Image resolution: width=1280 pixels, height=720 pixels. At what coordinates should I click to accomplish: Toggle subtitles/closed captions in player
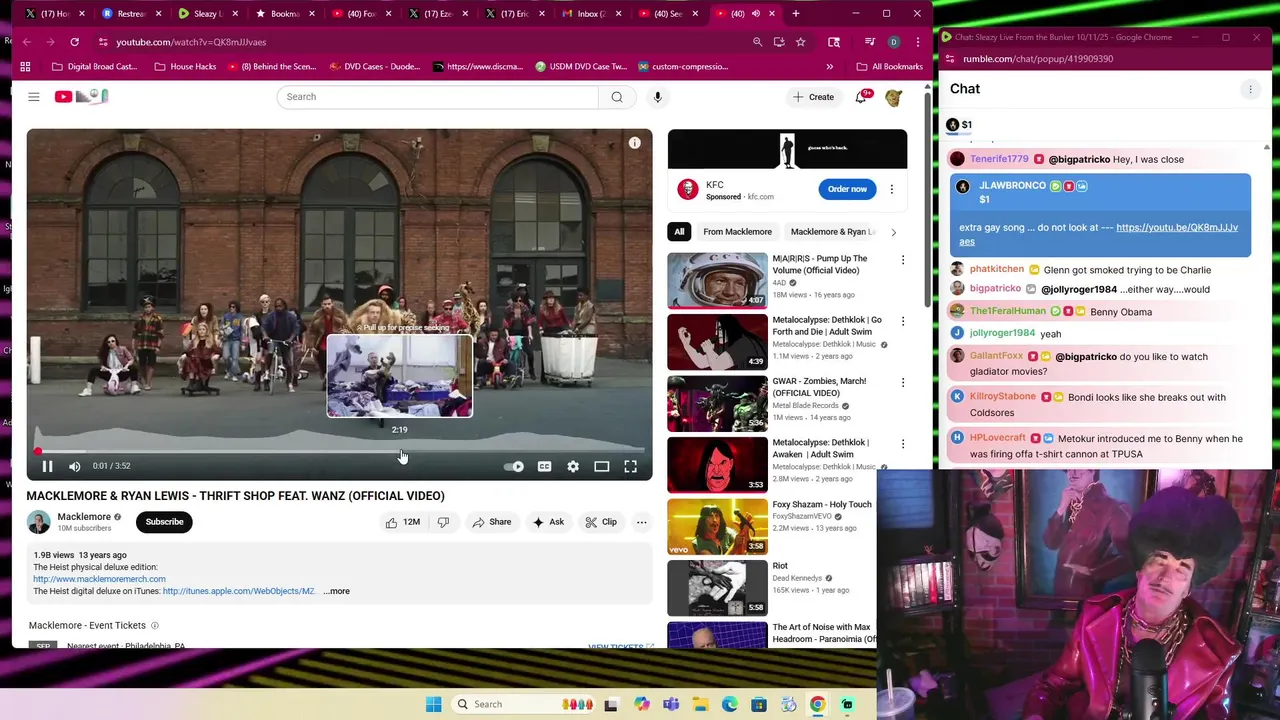[544, 466]
